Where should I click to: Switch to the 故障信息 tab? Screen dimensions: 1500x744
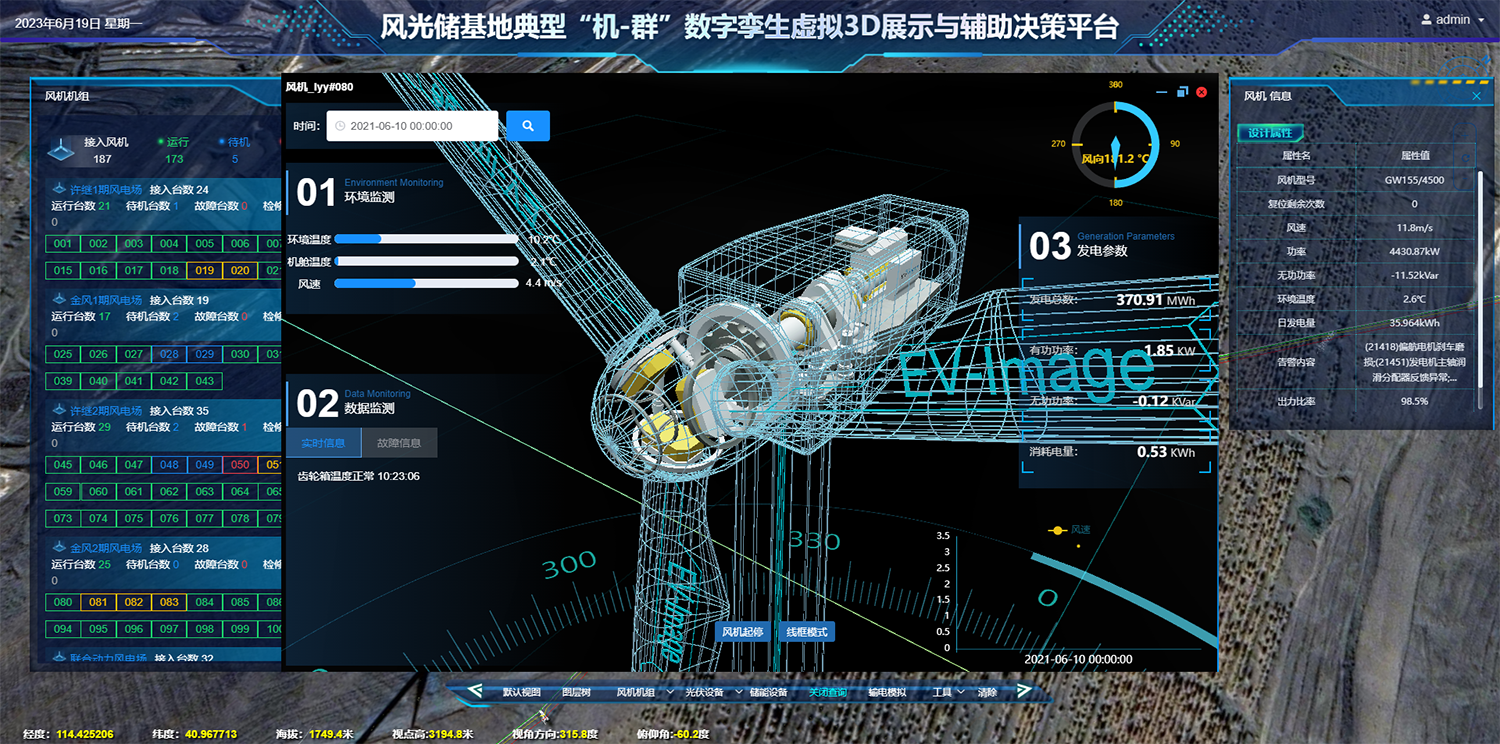399,443
